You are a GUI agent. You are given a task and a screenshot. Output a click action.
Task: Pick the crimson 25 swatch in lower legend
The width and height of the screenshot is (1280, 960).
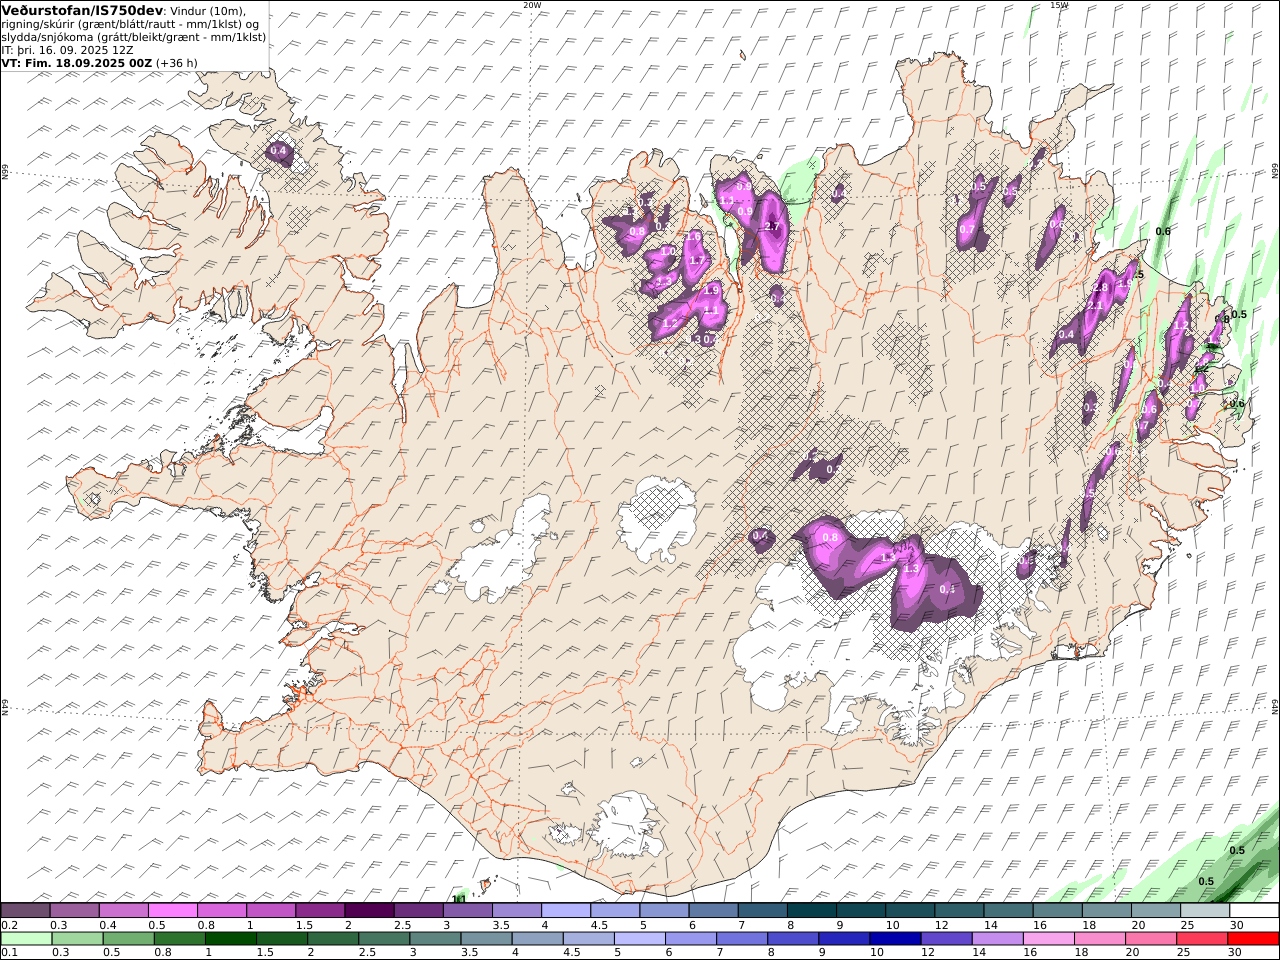1202,939
